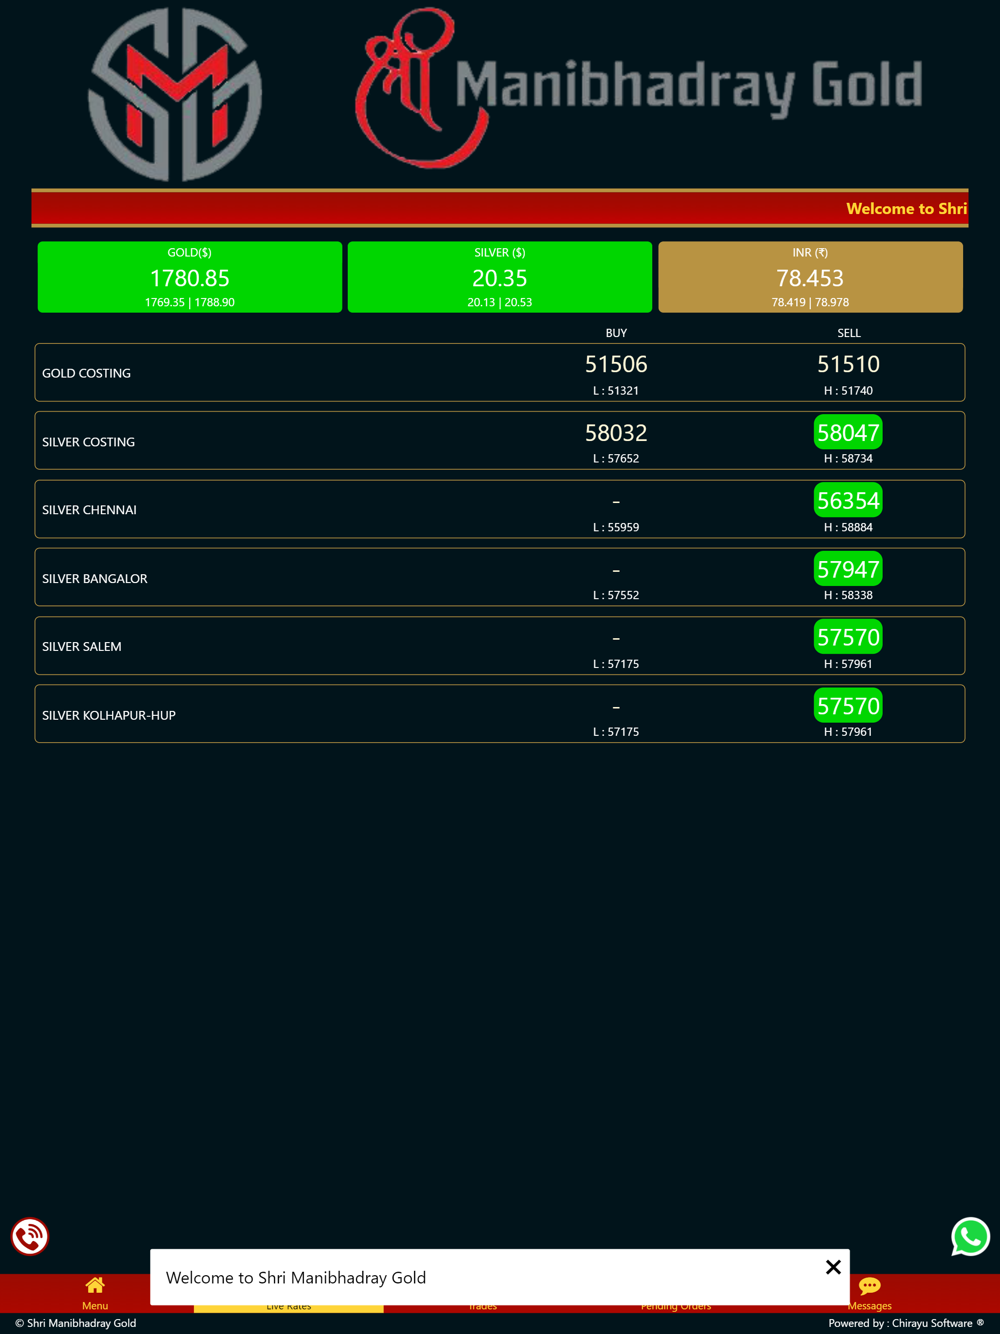Click gold range 1769.35 | 1788.90

190,302
